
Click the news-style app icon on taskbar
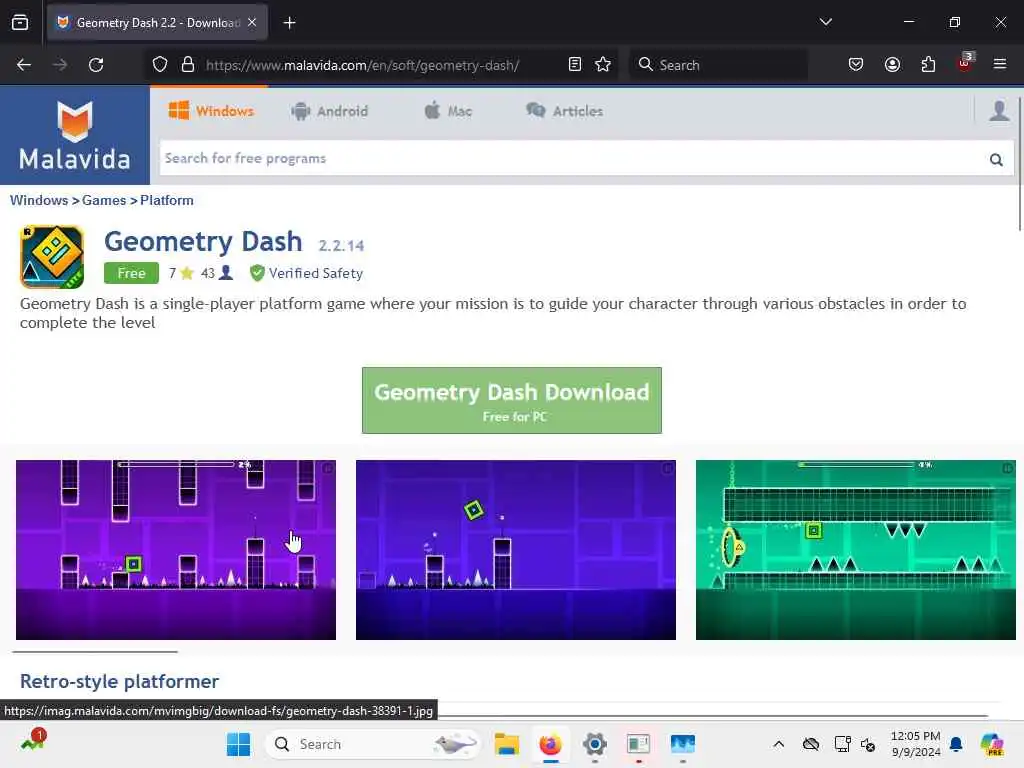point(638,744)
